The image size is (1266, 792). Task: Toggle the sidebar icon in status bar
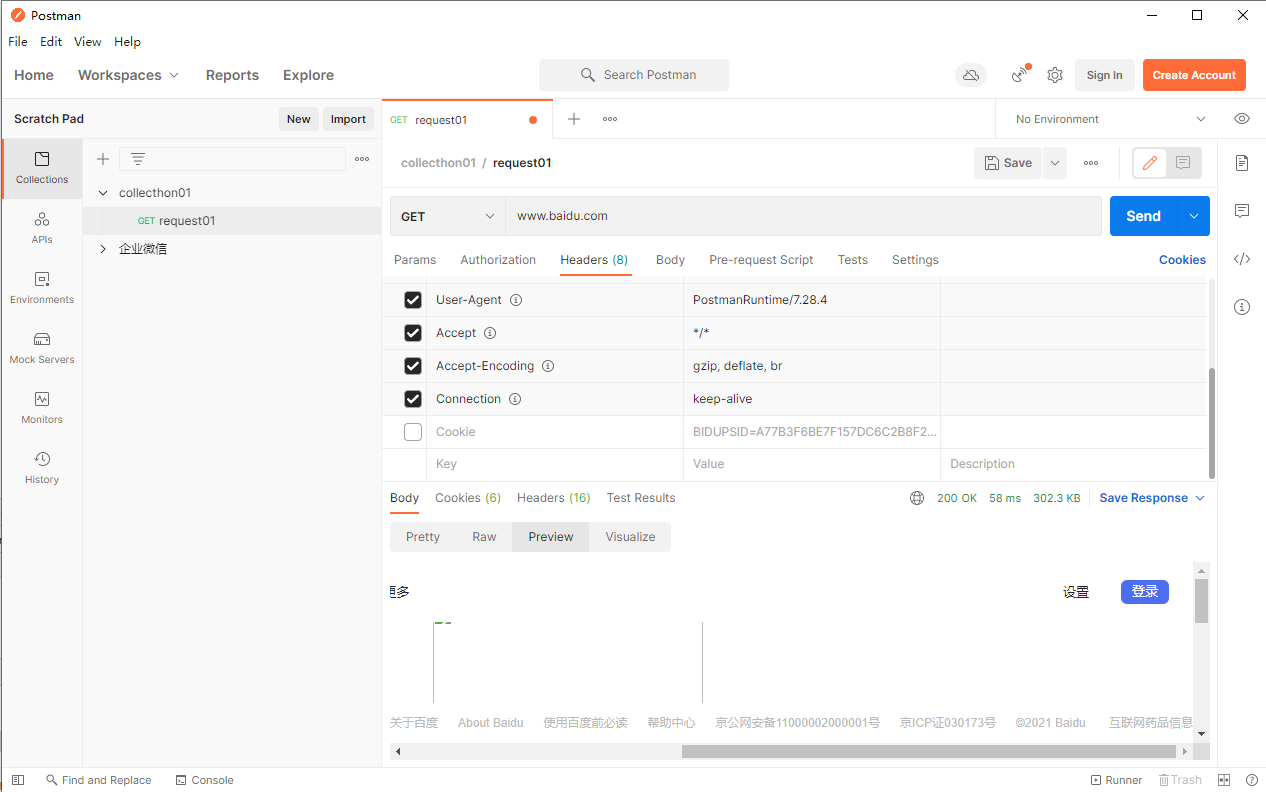point(18,780)
